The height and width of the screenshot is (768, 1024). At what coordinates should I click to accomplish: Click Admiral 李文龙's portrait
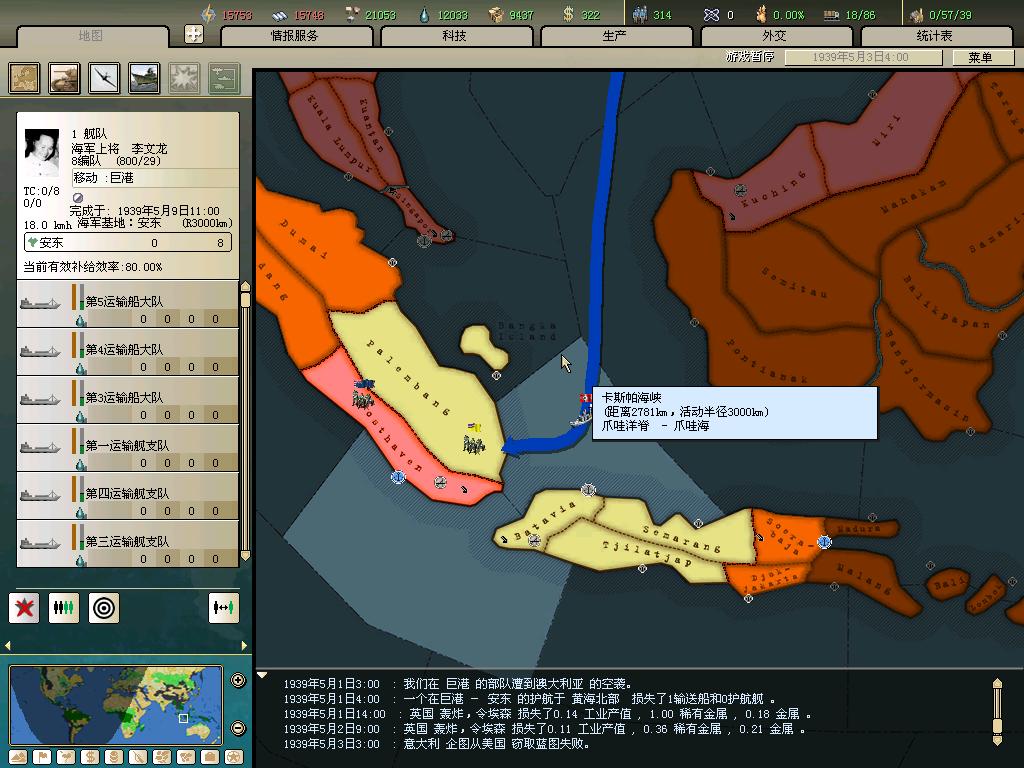(42, 152)
